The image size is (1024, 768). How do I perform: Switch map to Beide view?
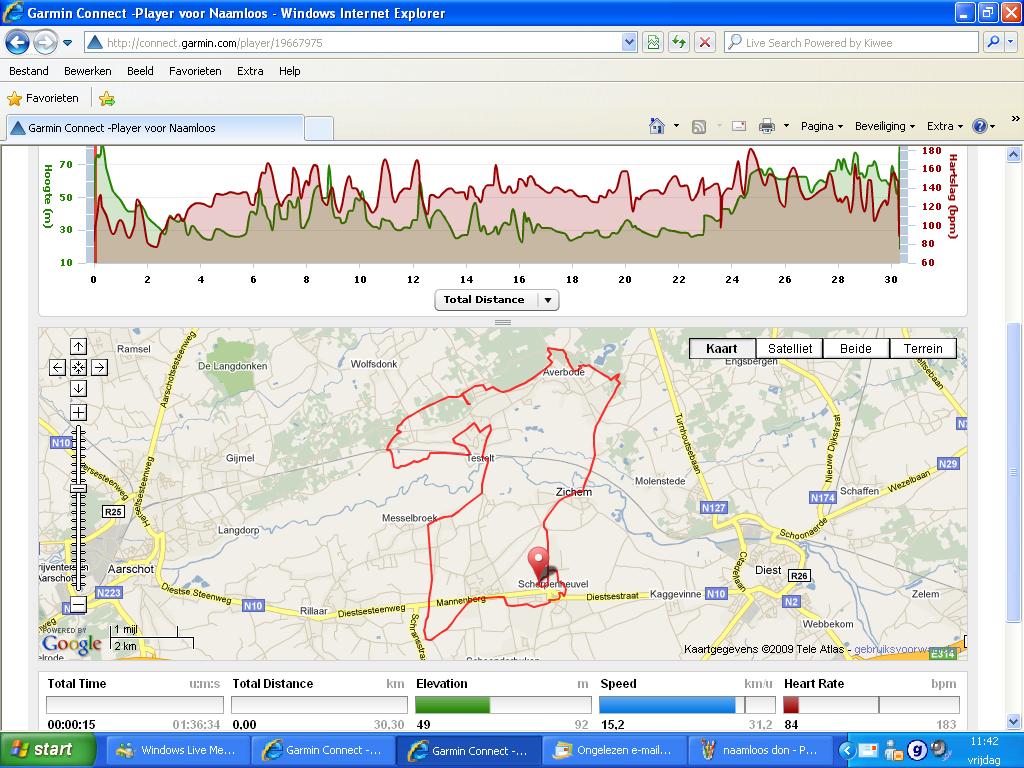pyautogui.click(x=856, y=349)
